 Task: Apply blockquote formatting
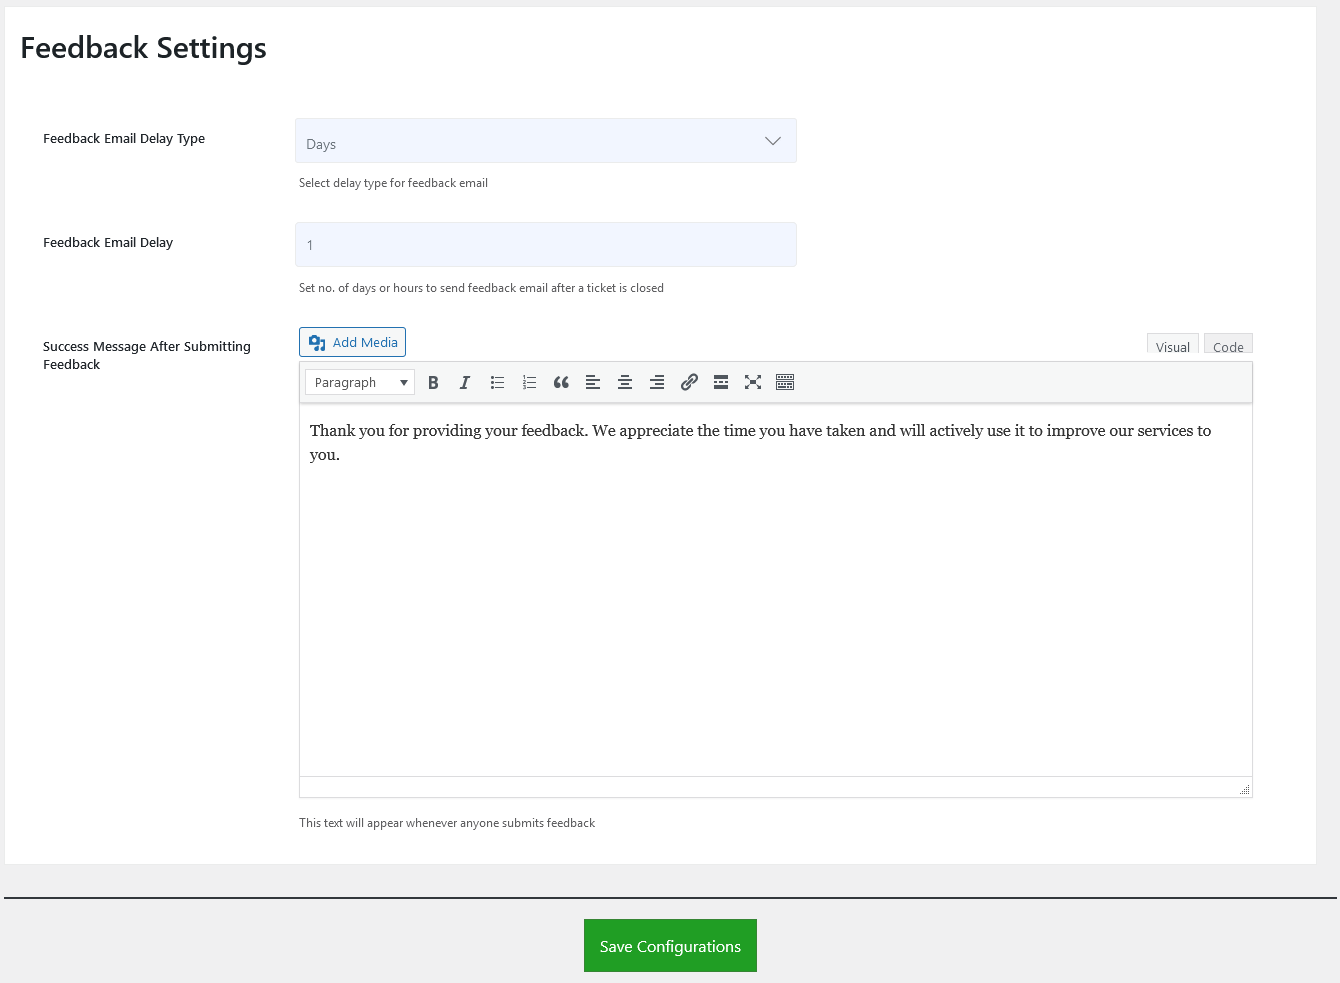[561, 382]
